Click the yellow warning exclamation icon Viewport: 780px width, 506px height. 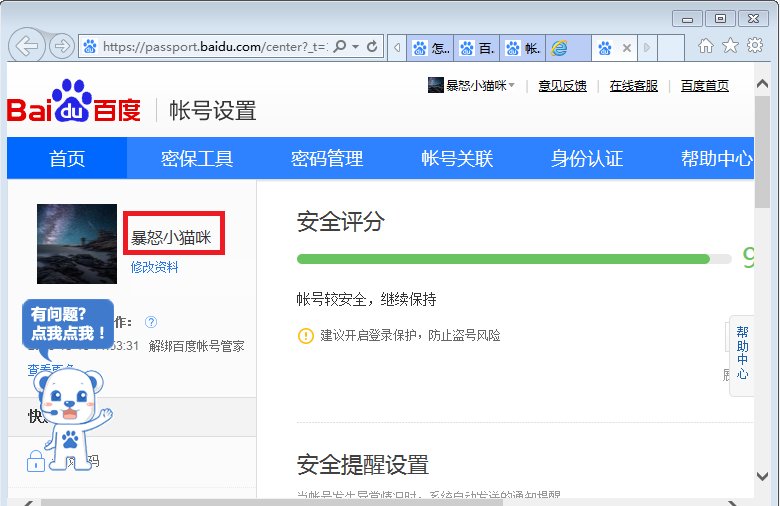[305, 336]
